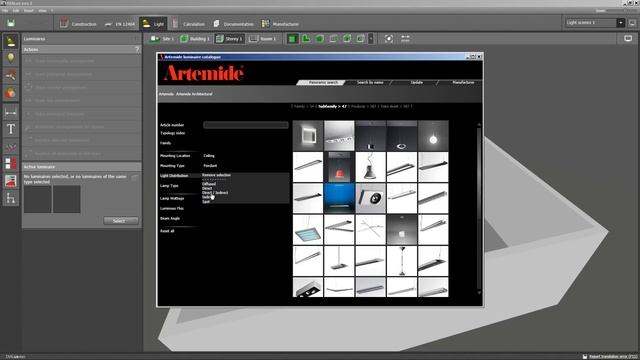
Task: Select the Text tool T icon
Action: (11, 129)
